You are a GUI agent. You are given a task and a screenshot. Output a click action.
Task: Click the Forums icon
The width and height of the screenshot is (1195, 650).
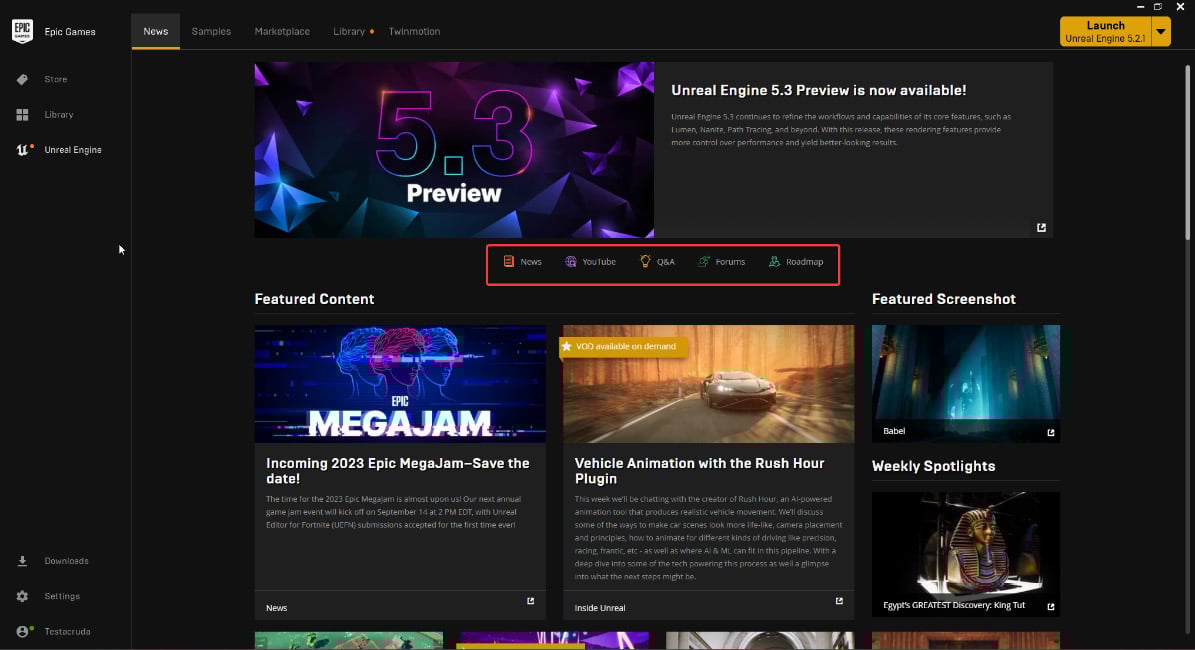[x=703, y=261]
